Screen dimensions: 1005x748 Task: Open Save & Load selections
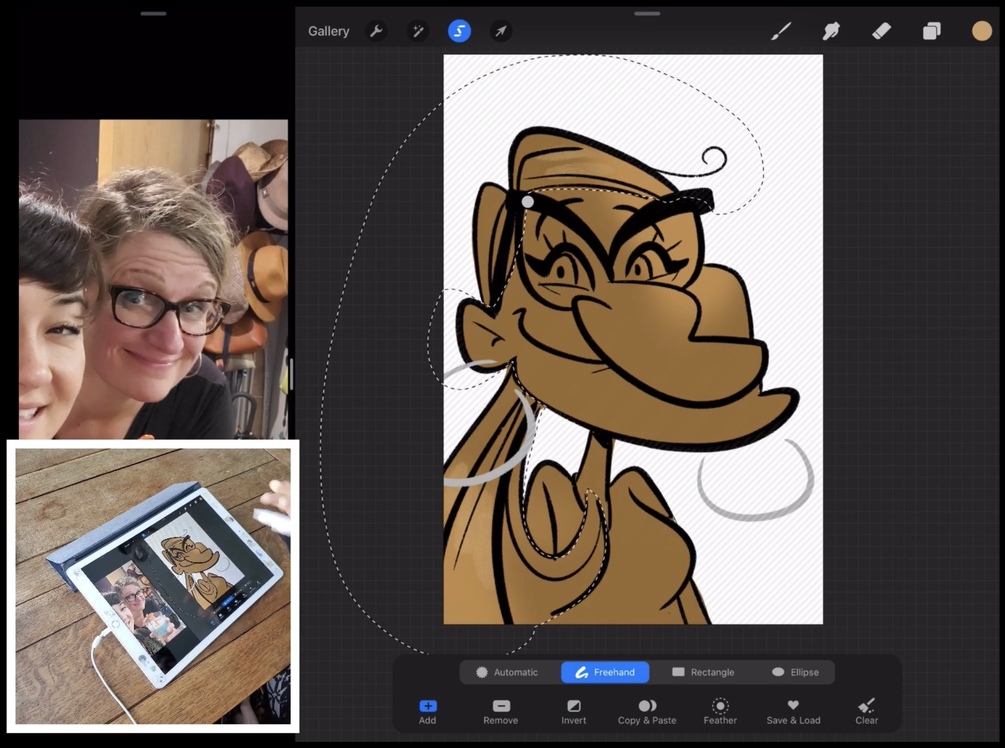793,712
